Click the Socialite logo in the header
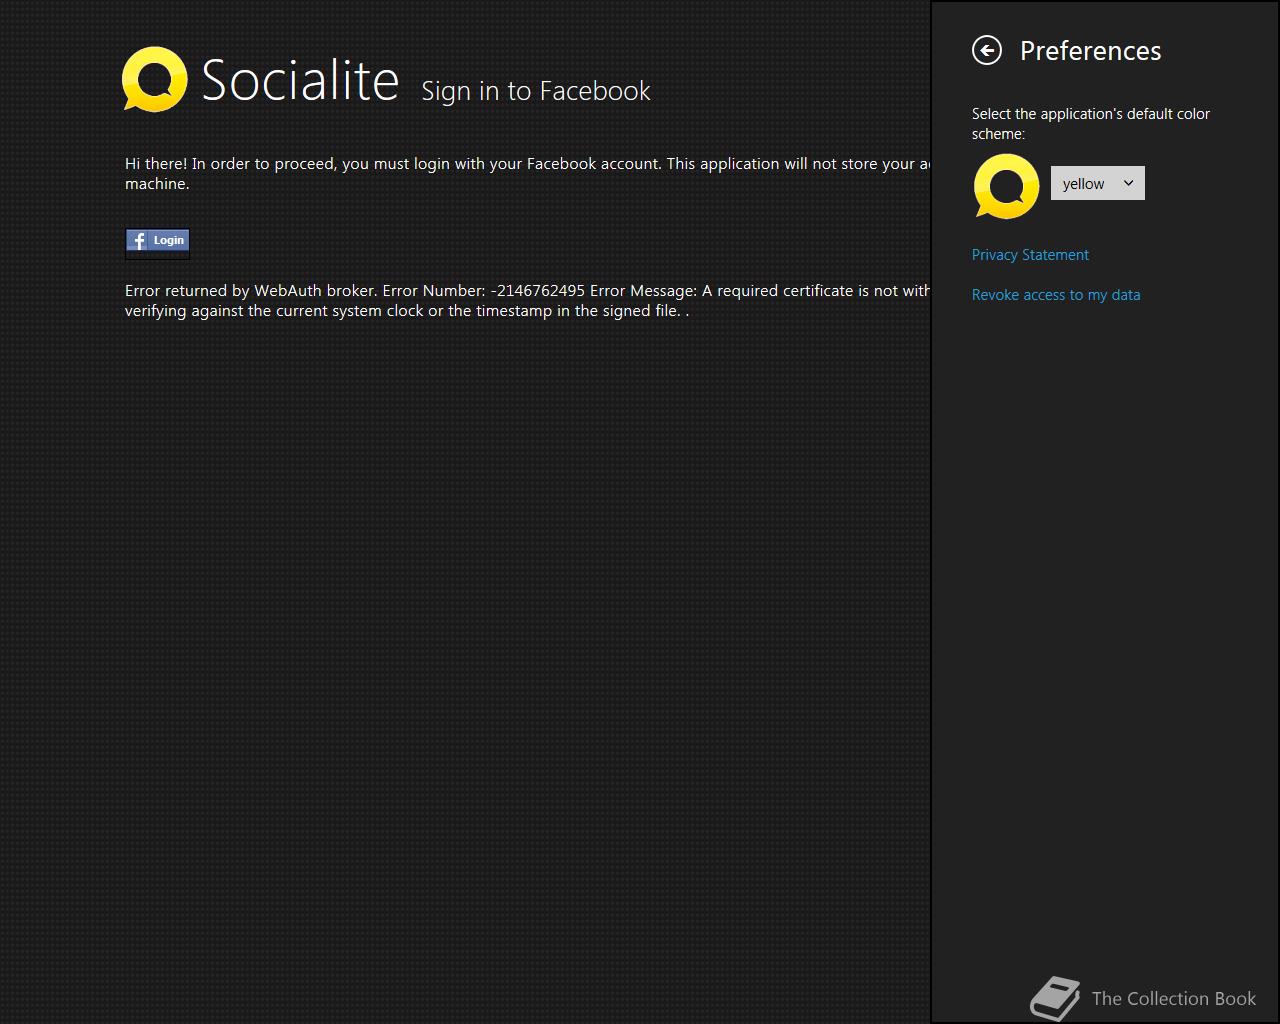1280x1024 pixels. (154, 79)
